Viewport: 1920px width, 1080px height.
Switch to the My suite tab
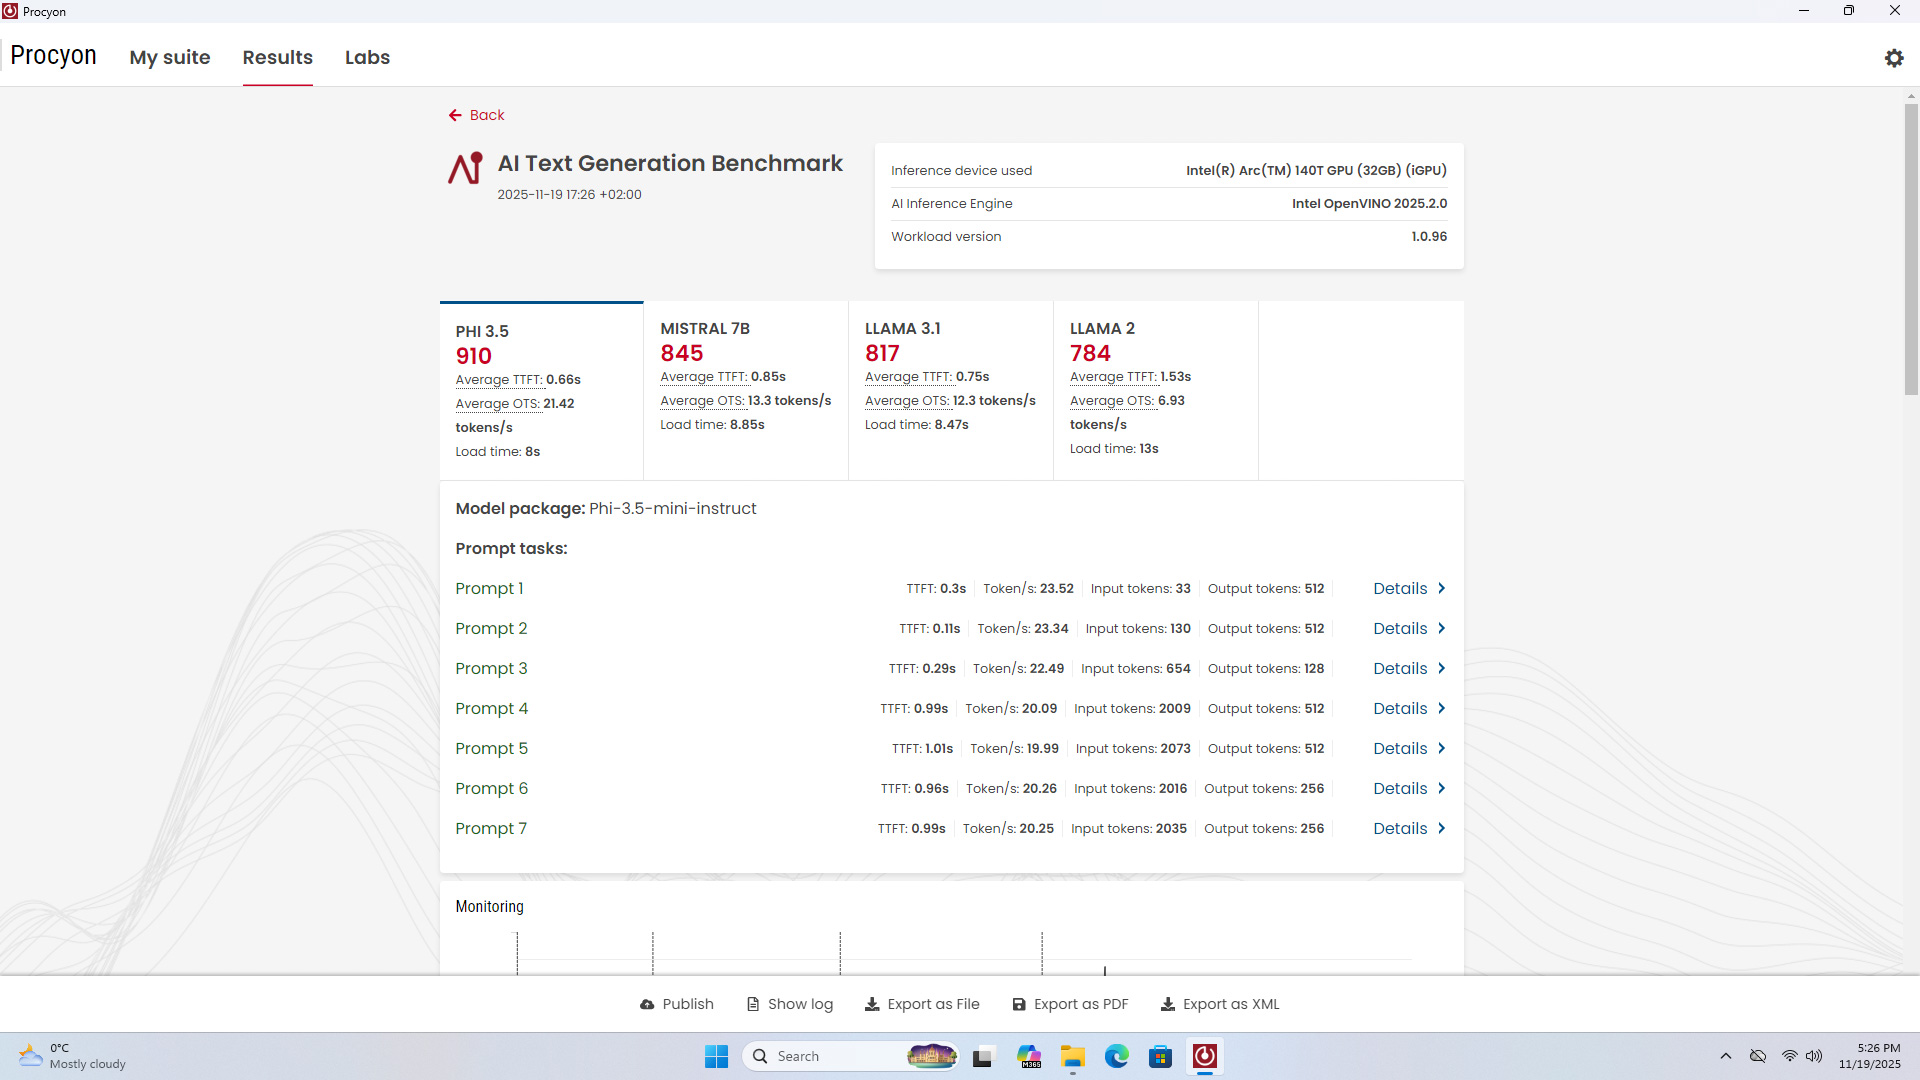(170, 58)
